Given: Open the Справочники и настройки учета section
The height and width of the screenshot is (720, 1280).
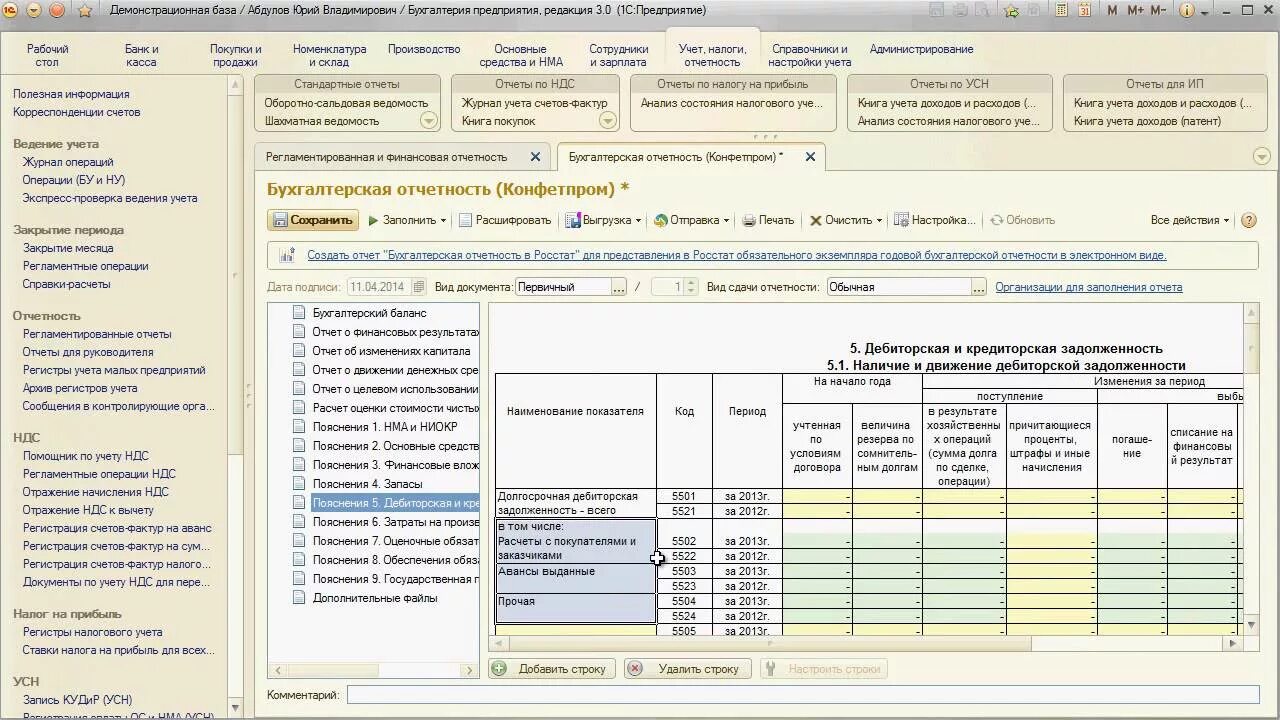Looking at the screenshot, I should click(810, 55).
